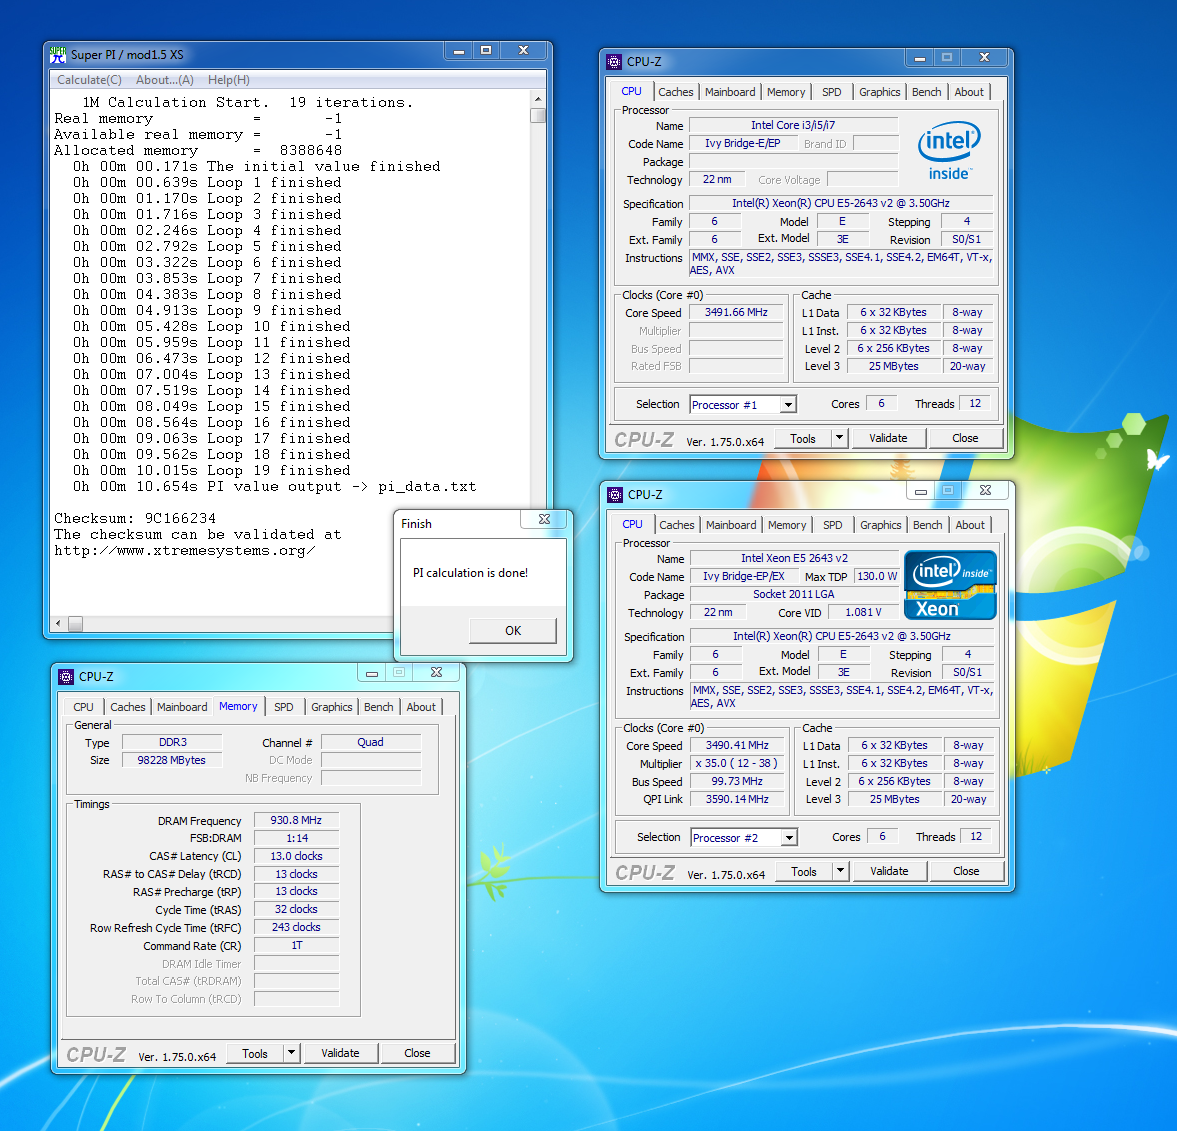This screenshot has width=1177, height=1131.
Task: Click Close button in top CPU-Z window
Action: pyautogui.click(x=965, y=438)
